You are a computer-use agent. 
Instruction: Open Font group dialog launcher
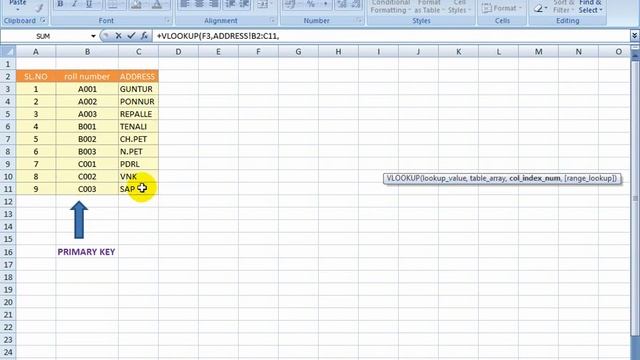tap(168, 20)
